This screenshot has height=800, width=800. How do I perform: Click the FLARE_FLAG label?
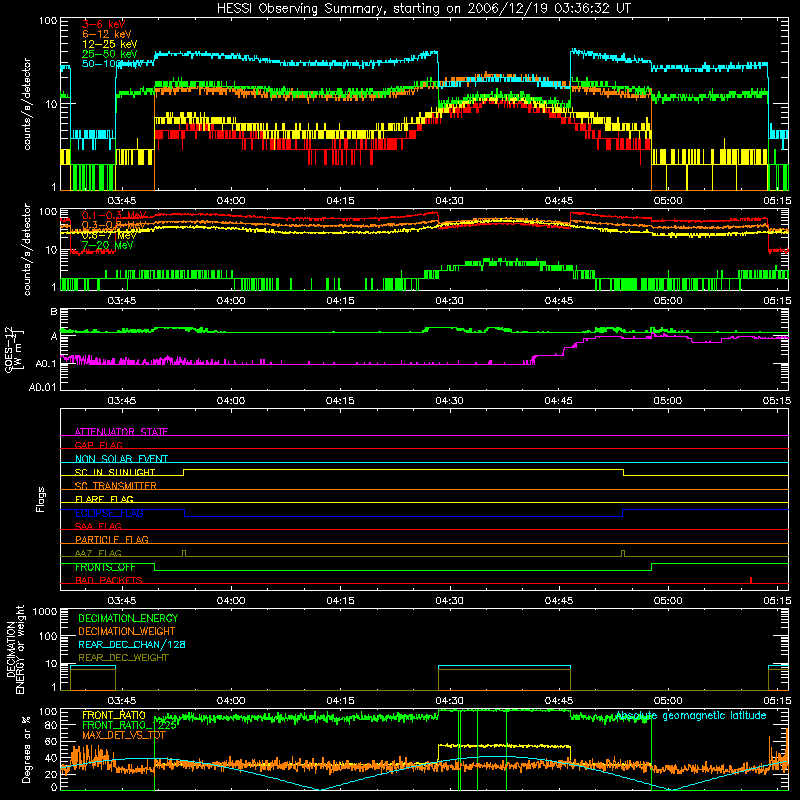point(104,499)
